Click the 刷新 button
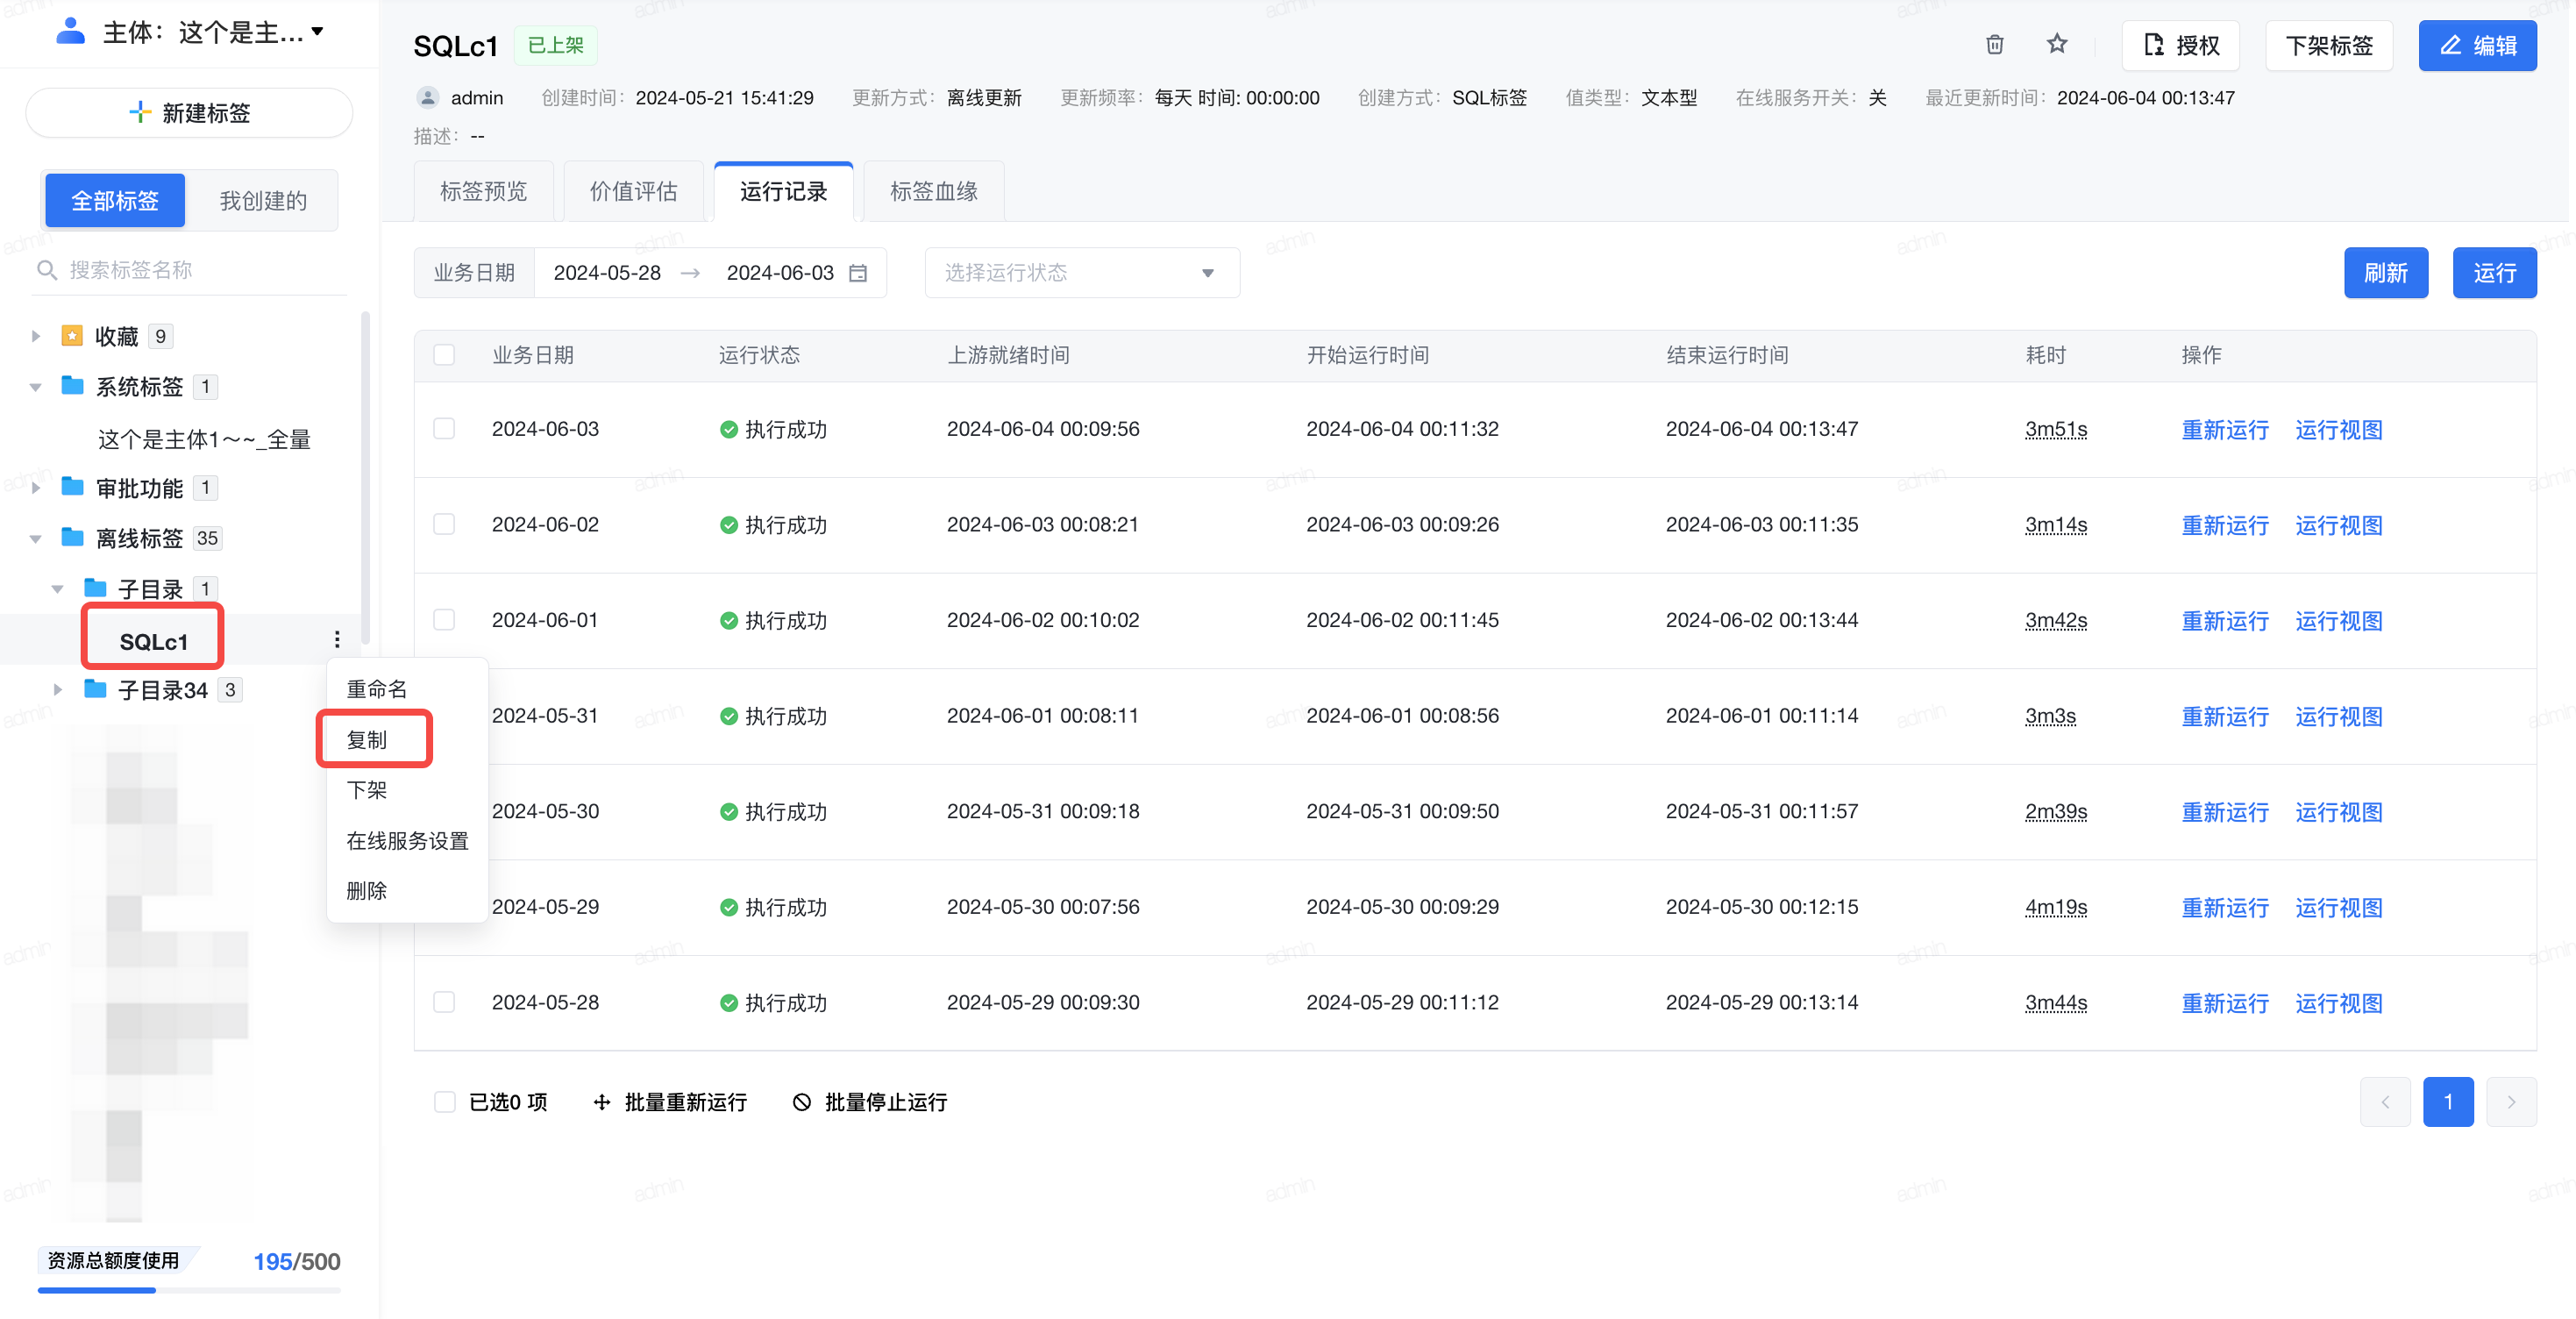This screenshot has height=1319, width=2576. coord(2385,273)
